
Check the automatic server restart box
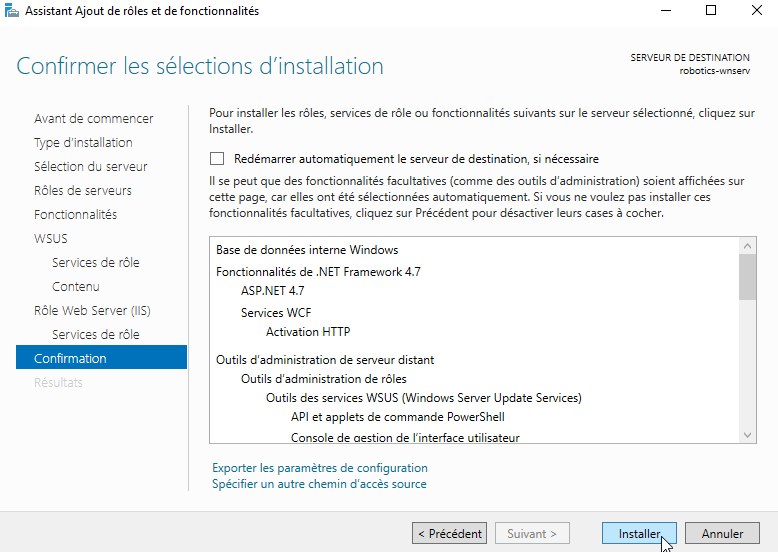(x=217, y=159)
